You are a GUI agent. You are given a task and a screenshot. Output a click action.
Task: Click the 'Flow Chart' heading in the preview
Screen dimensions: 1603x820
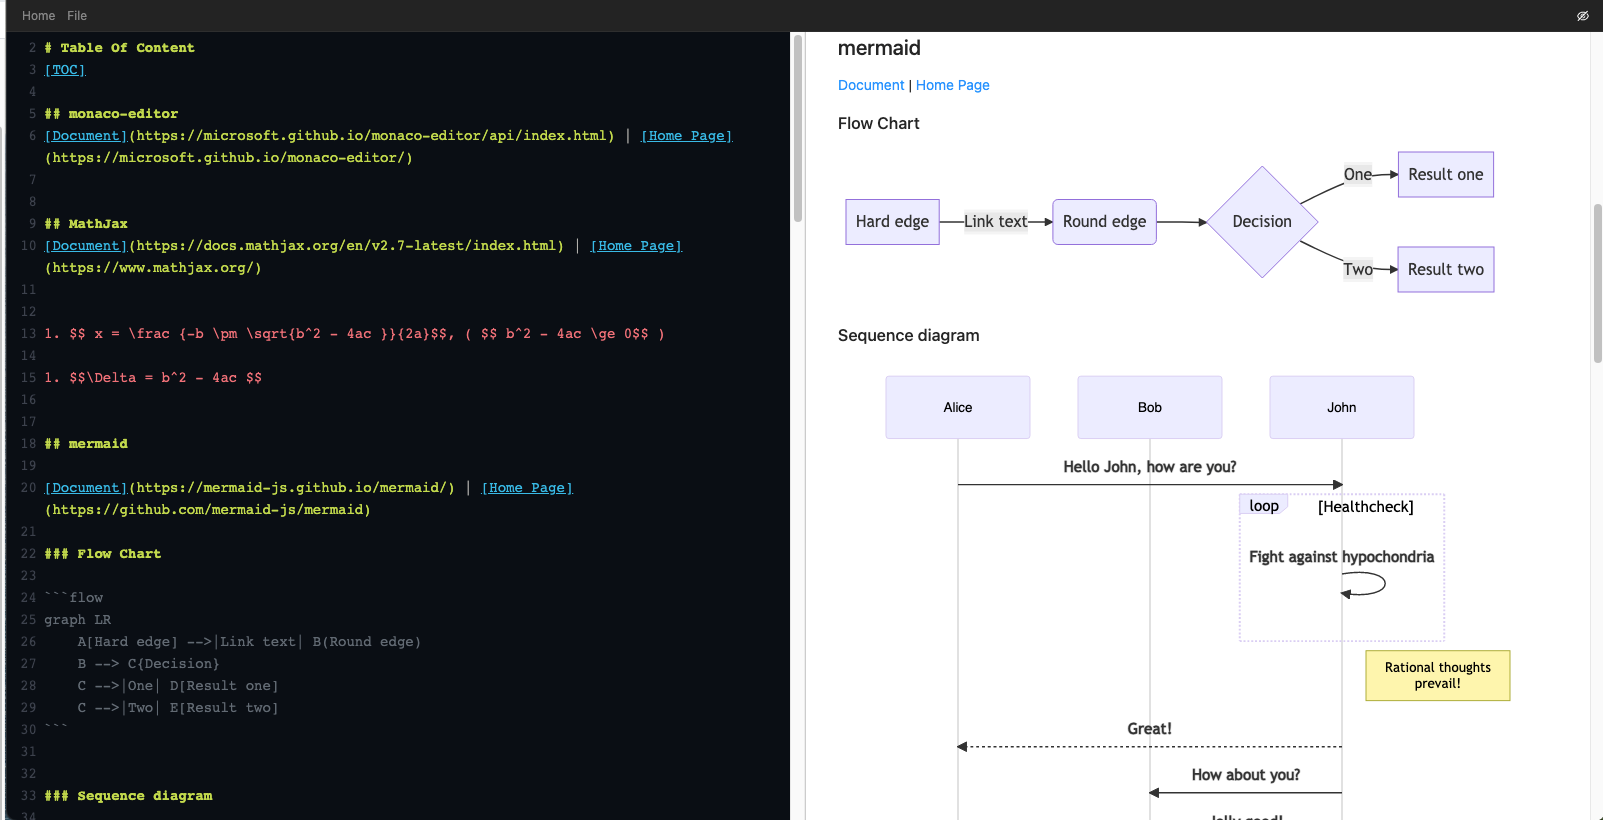click(x=879, y=123)
